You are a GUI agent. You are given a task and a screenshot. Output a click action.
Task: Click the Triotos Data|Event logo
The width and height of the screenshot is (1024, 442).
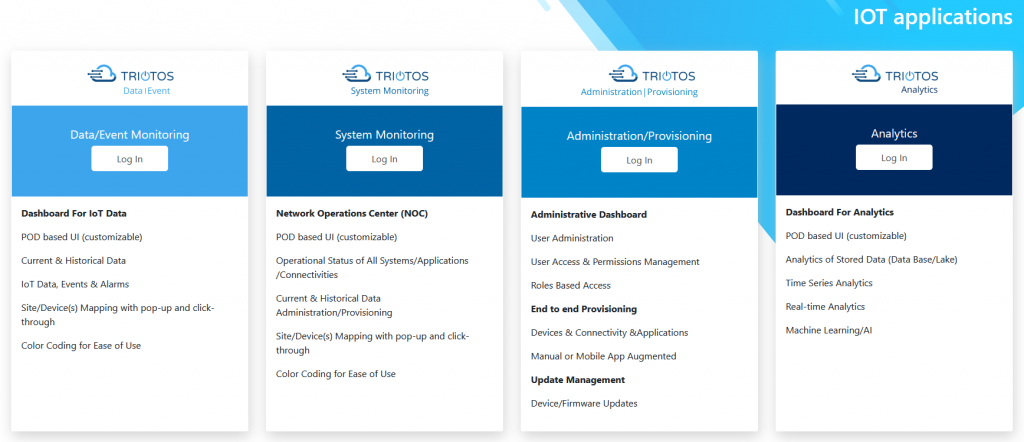pos(131,80)
